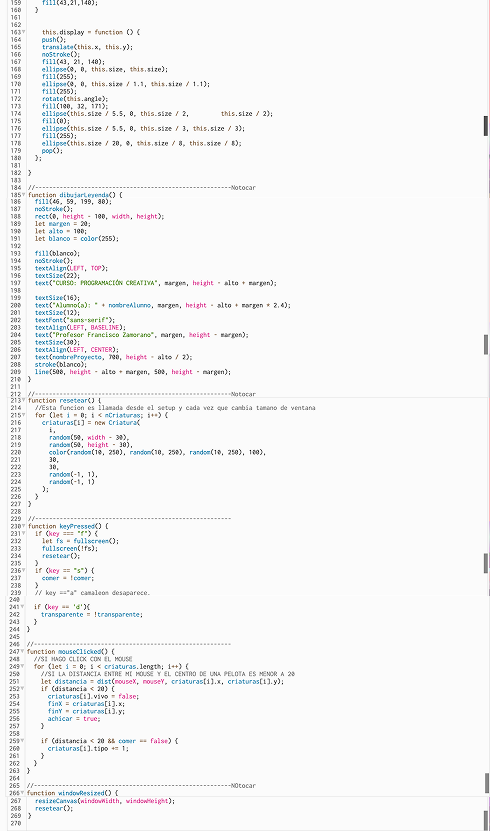Fold the criaturas.length for loop at line 249
This screenshot has width=490, height=831.
tap(22, 667)
